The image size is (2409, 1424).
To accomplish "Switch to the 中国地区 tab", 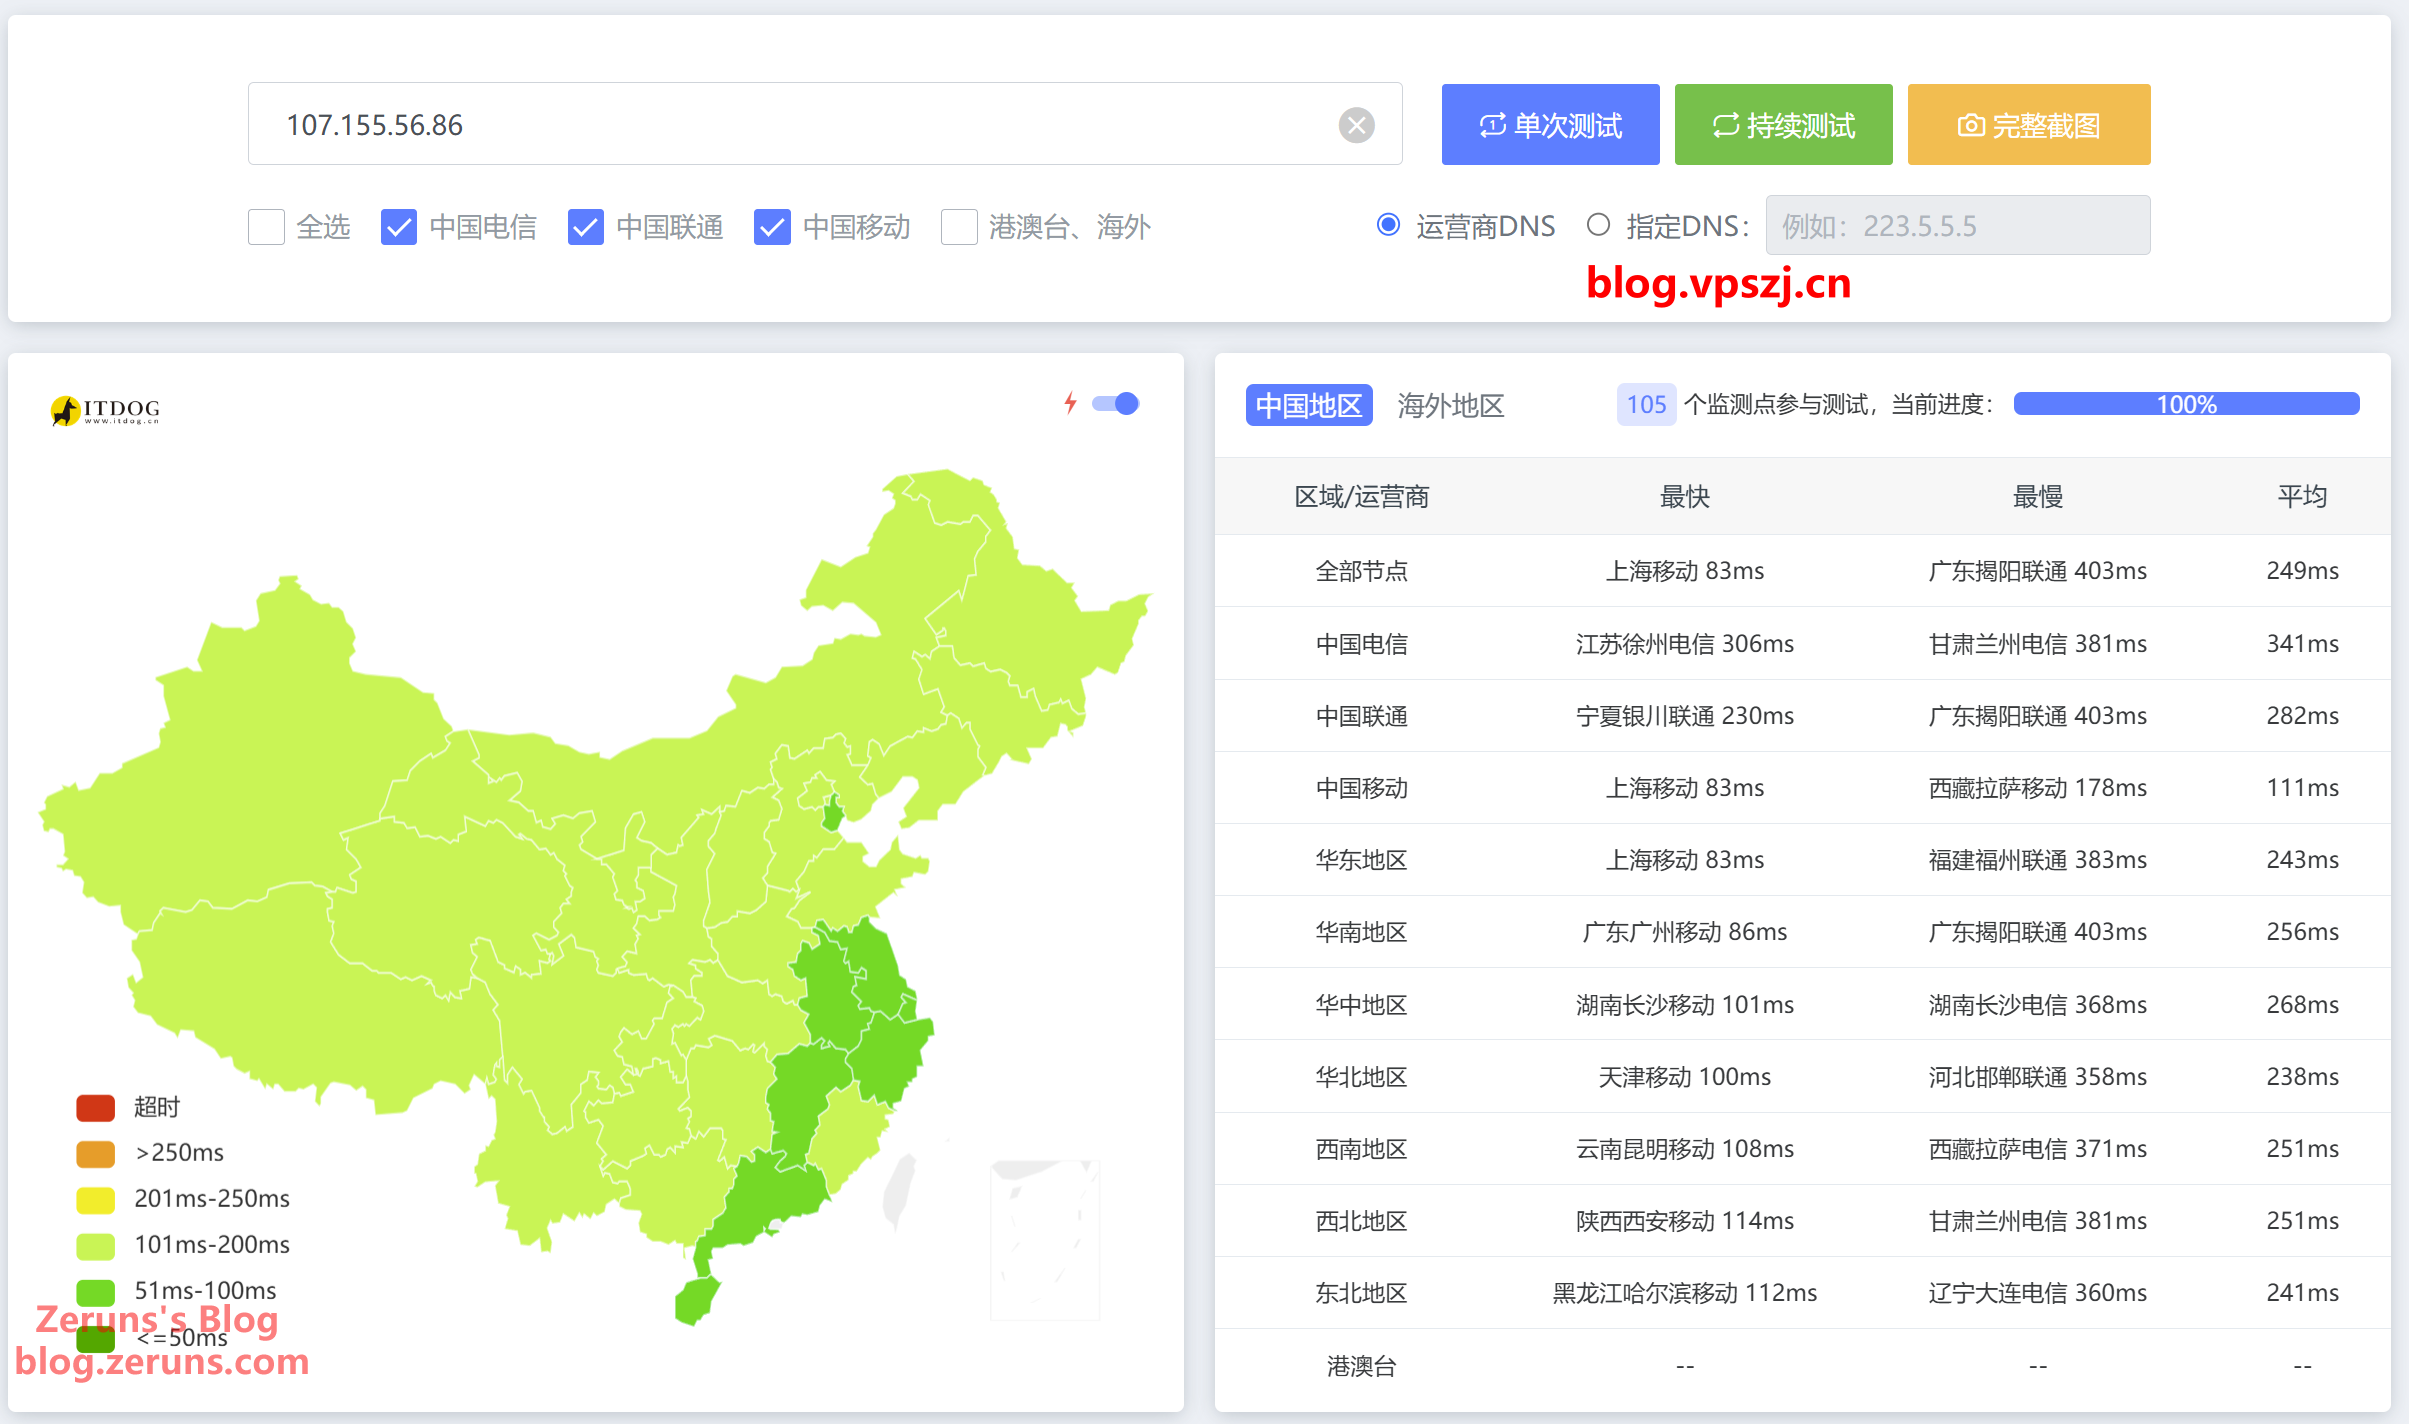I will (1309, 405).
